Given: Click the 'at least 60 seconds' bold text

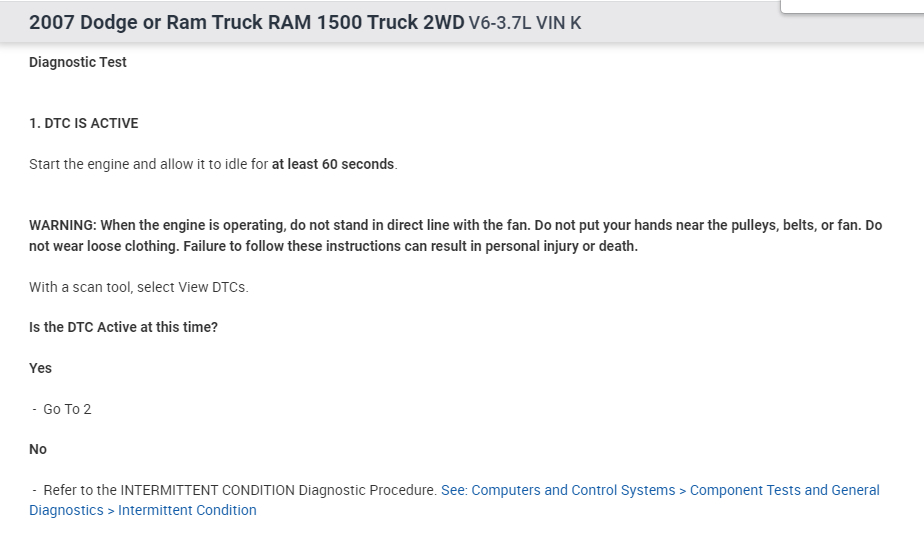Looking at the screenshot, I should (333, 164).
